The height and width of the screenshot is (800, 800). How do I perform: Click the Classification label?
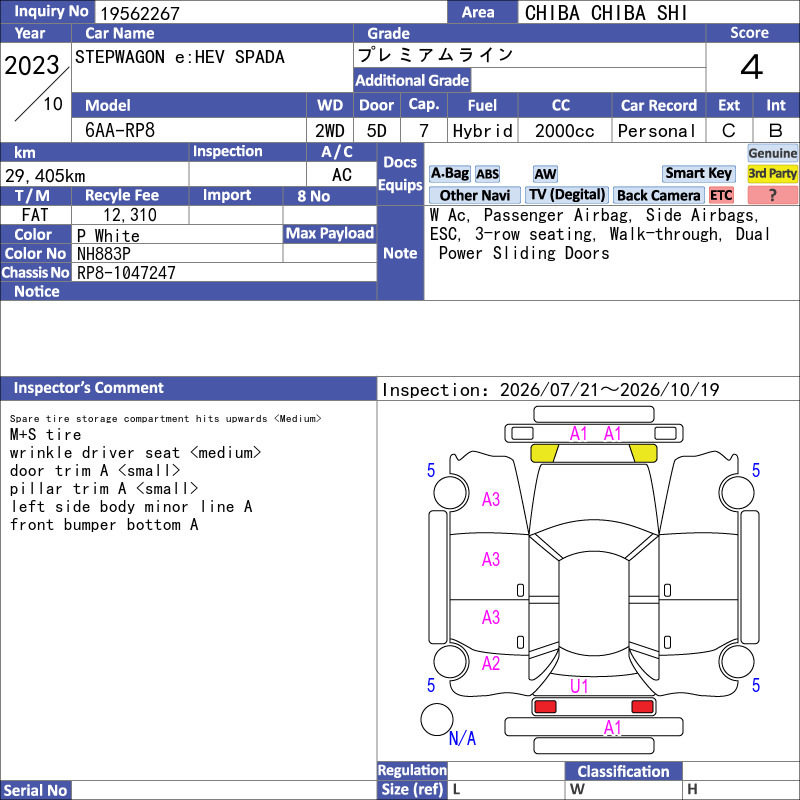pos(623,771)
